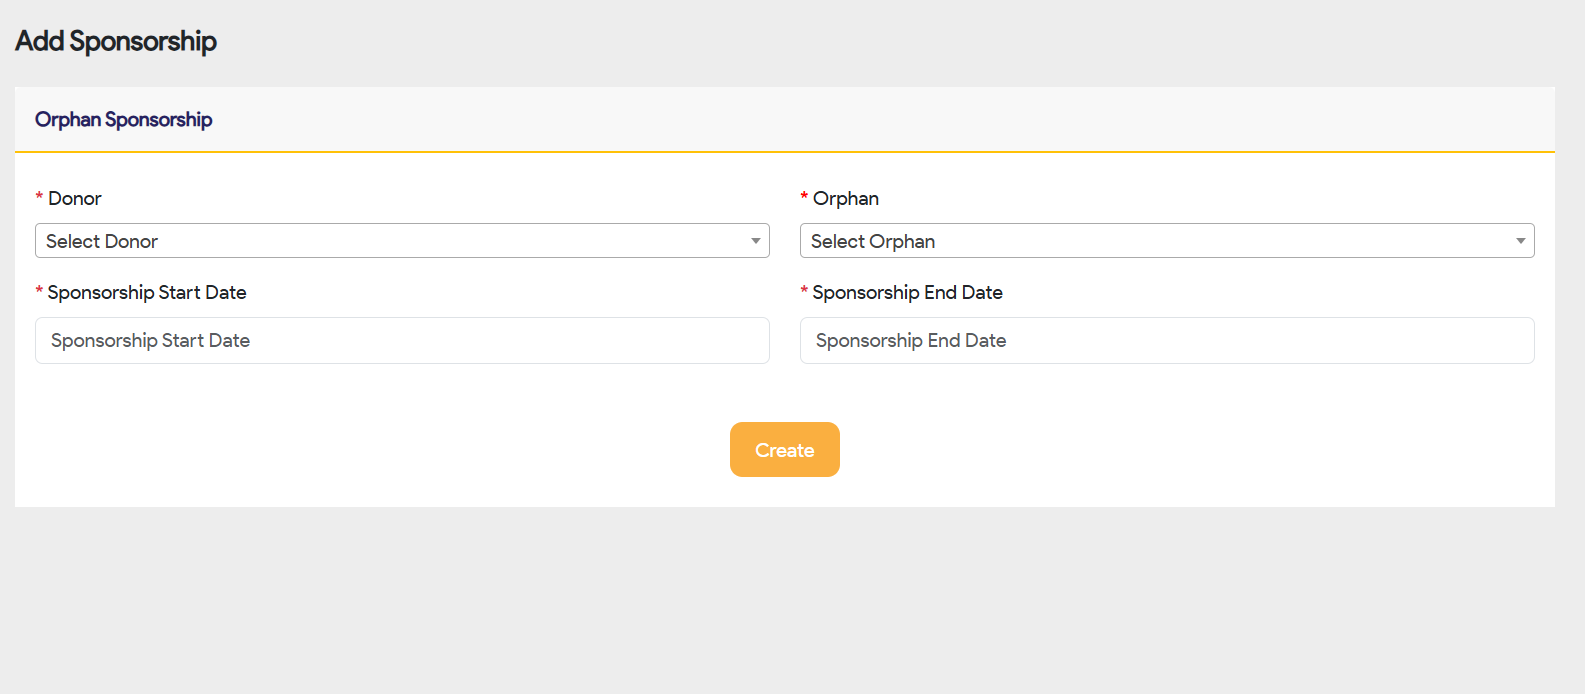Click the Select Orphan placeholder text

tap(873, 242)
